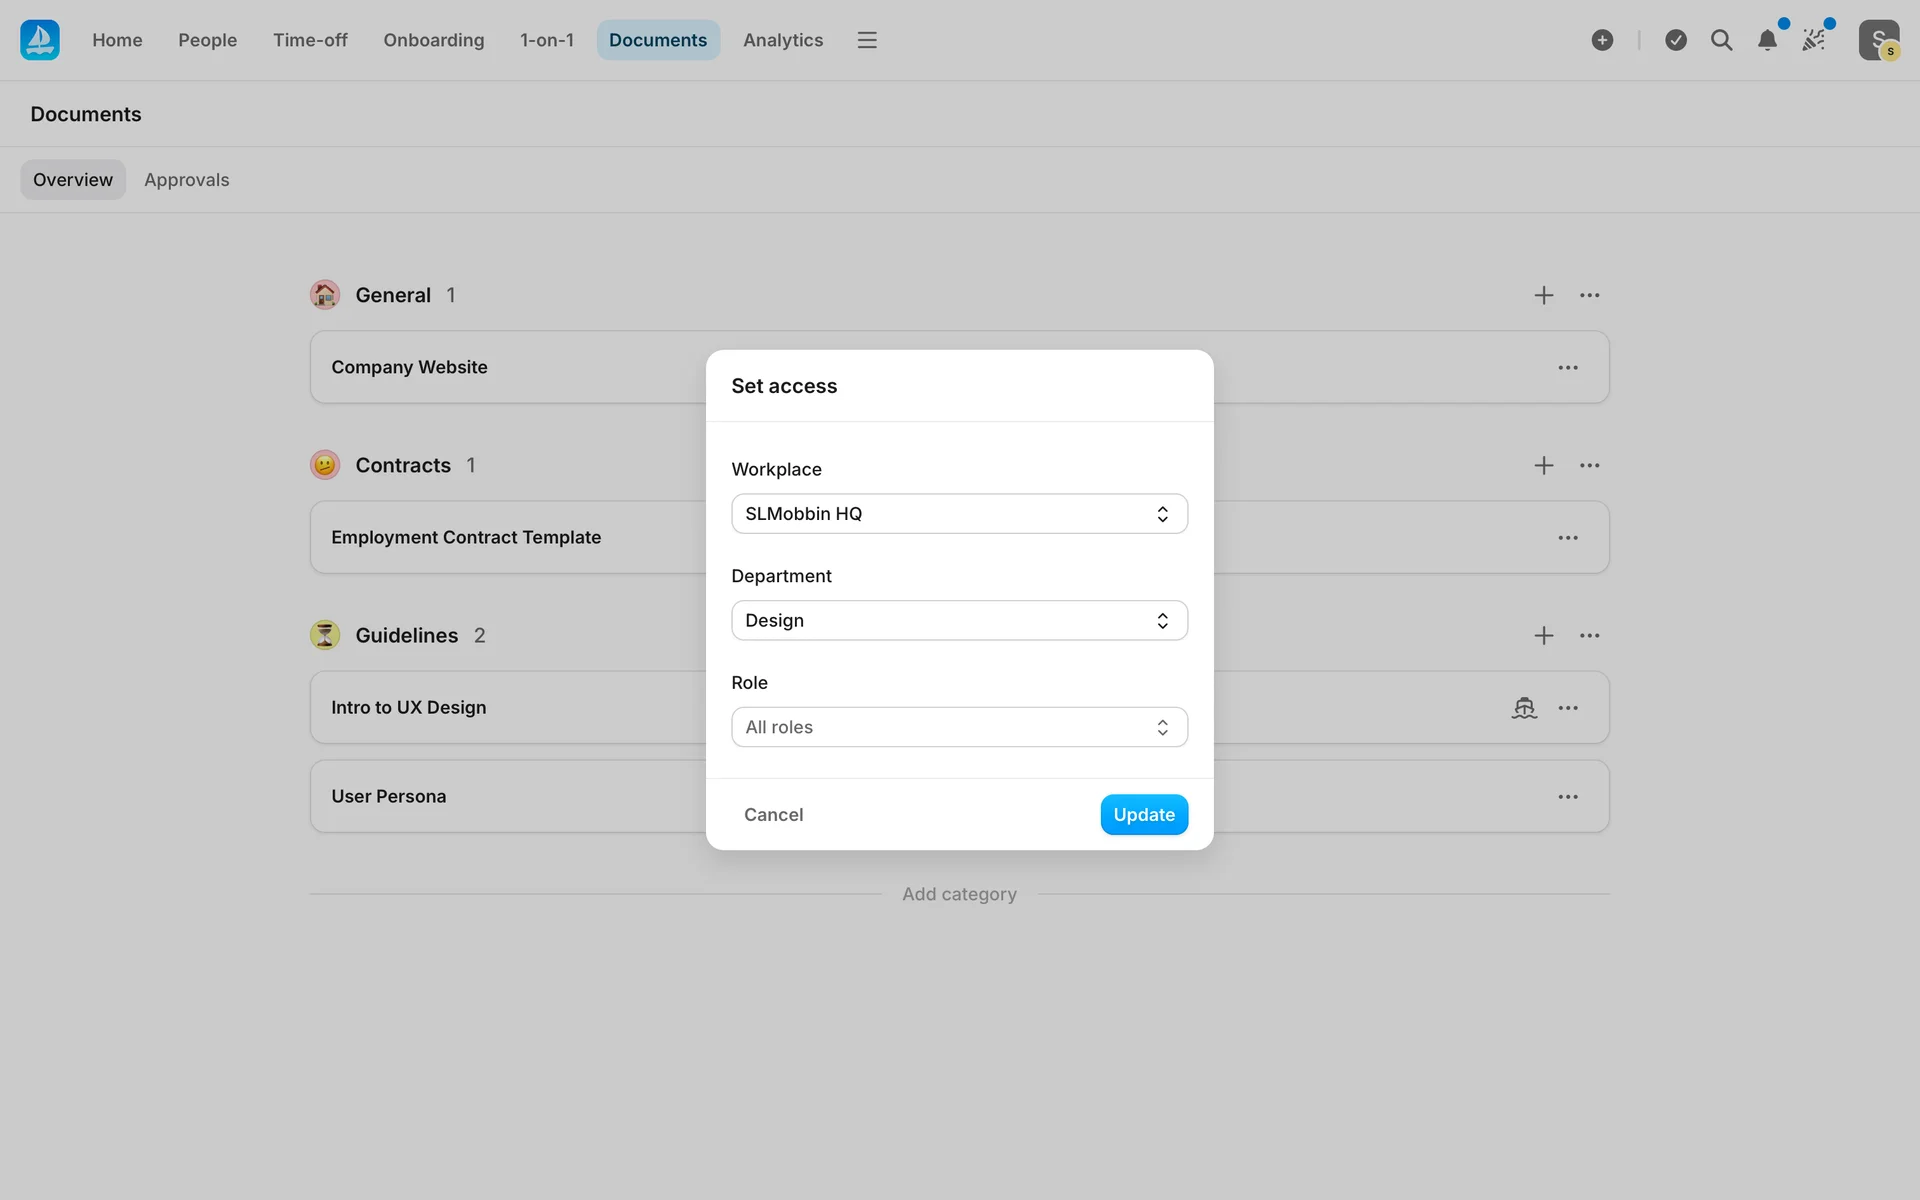The image size is (1920, 1200).
Task: Open the Workplace dropdown showing SLMobbin HQ
Action: [x=959, y=513]
